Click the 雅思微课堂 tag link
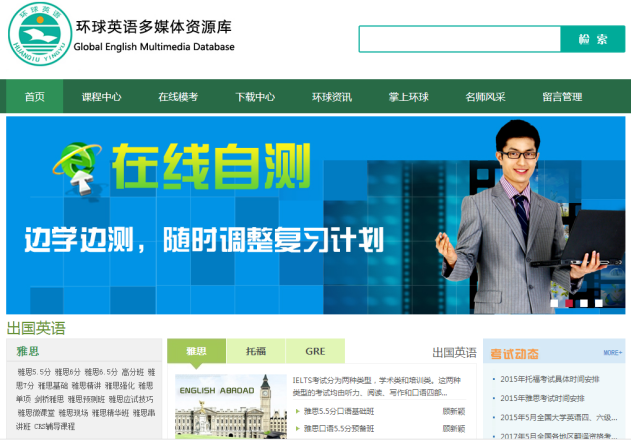631x440 pixels. coord(36,413)
